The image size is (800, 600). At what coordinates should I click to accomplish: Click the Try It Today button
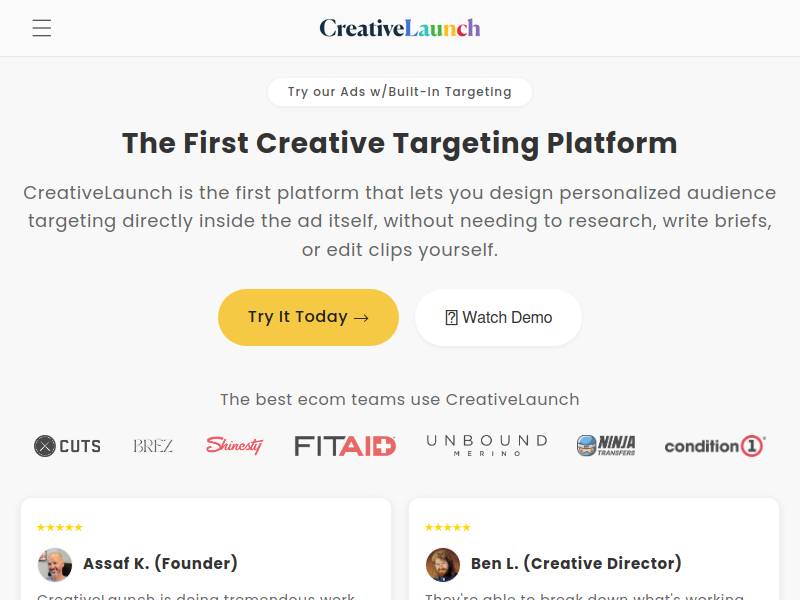tap(308, 317)
